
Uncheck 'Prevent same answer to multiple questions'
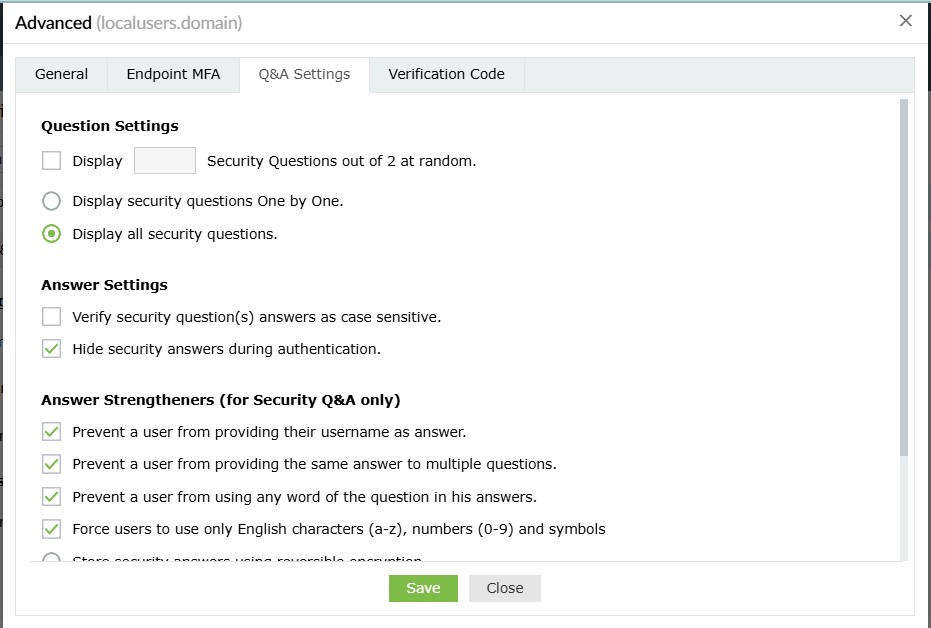51,465
